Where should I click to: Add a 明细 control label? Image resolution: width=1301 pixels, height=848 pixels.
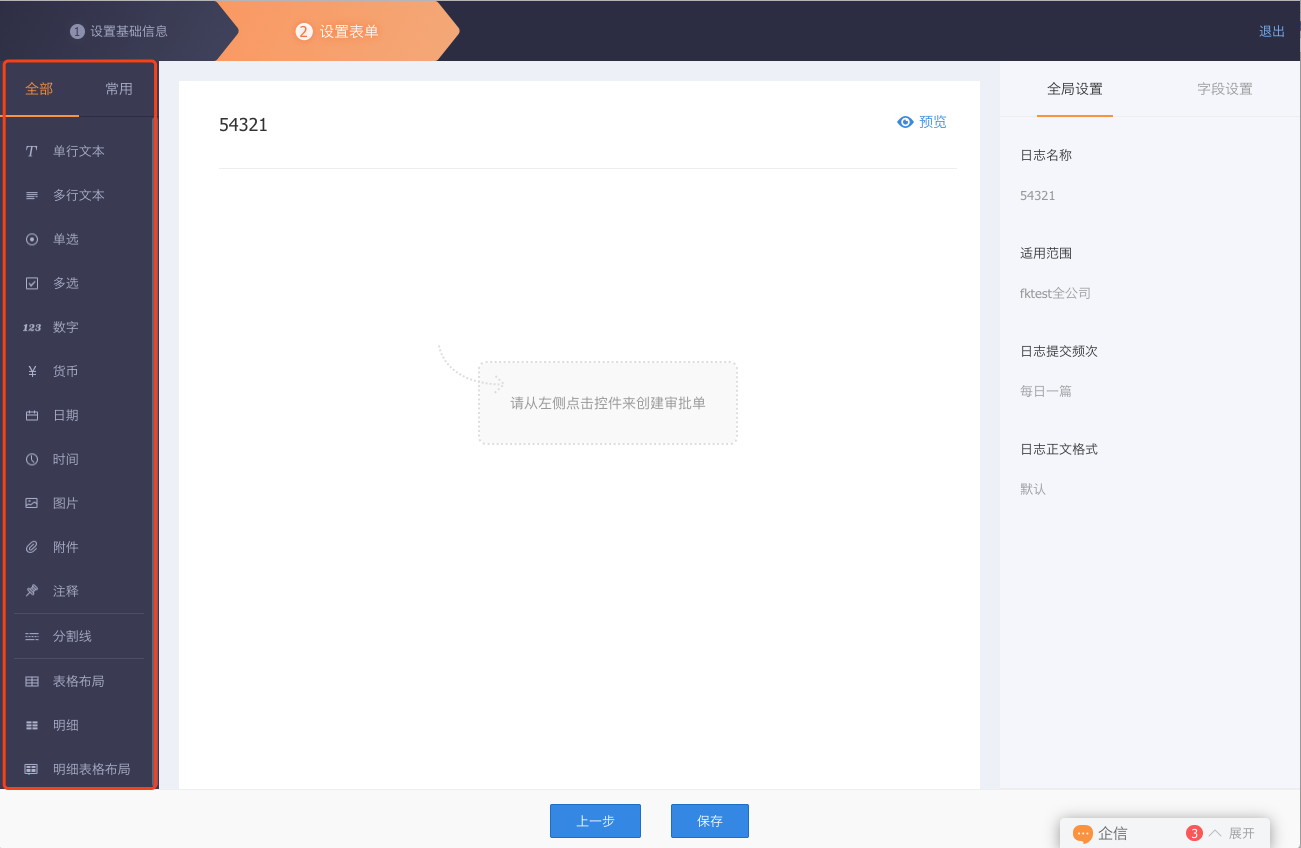66,726
